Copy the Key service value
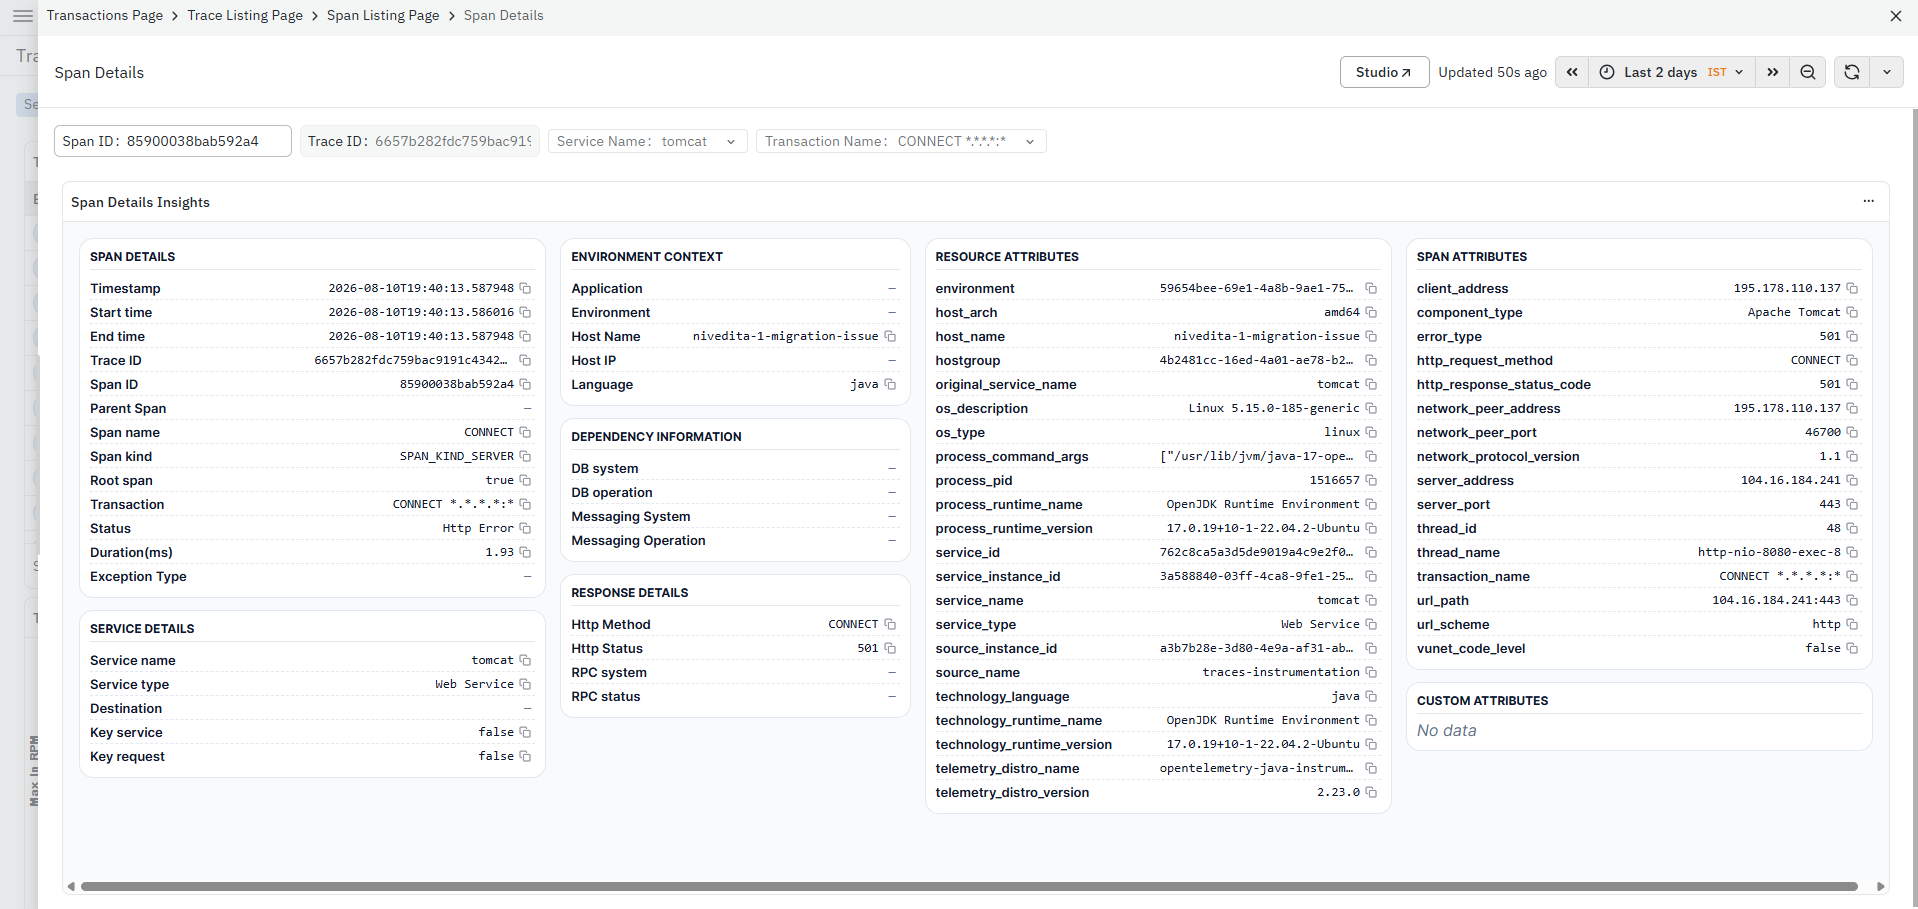The image size is (1918, 909). pyautogui.click(x=525, y=732)
